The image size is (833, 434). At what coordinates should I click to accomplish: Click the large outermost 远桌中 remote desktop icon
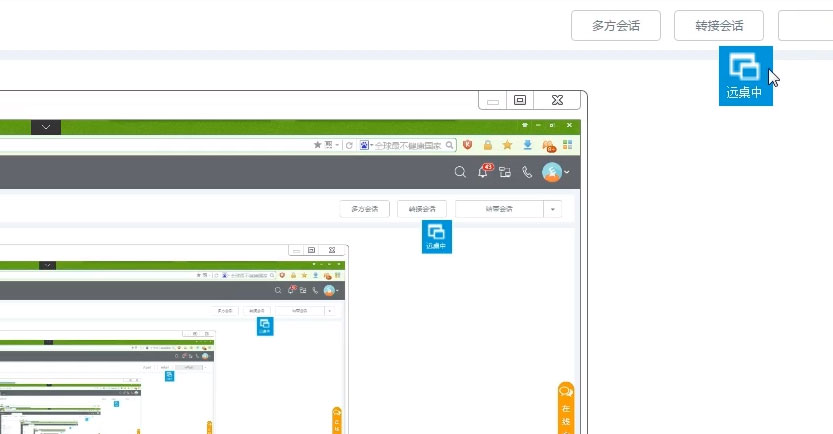[745, 76]
